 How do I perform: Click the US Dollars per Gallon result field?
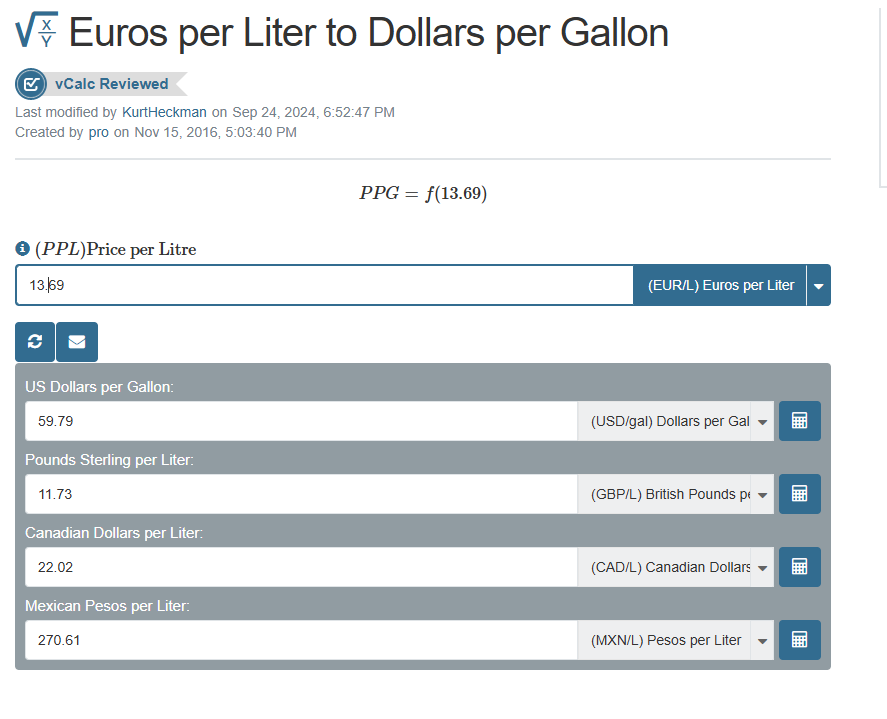[x=301, y=421]
